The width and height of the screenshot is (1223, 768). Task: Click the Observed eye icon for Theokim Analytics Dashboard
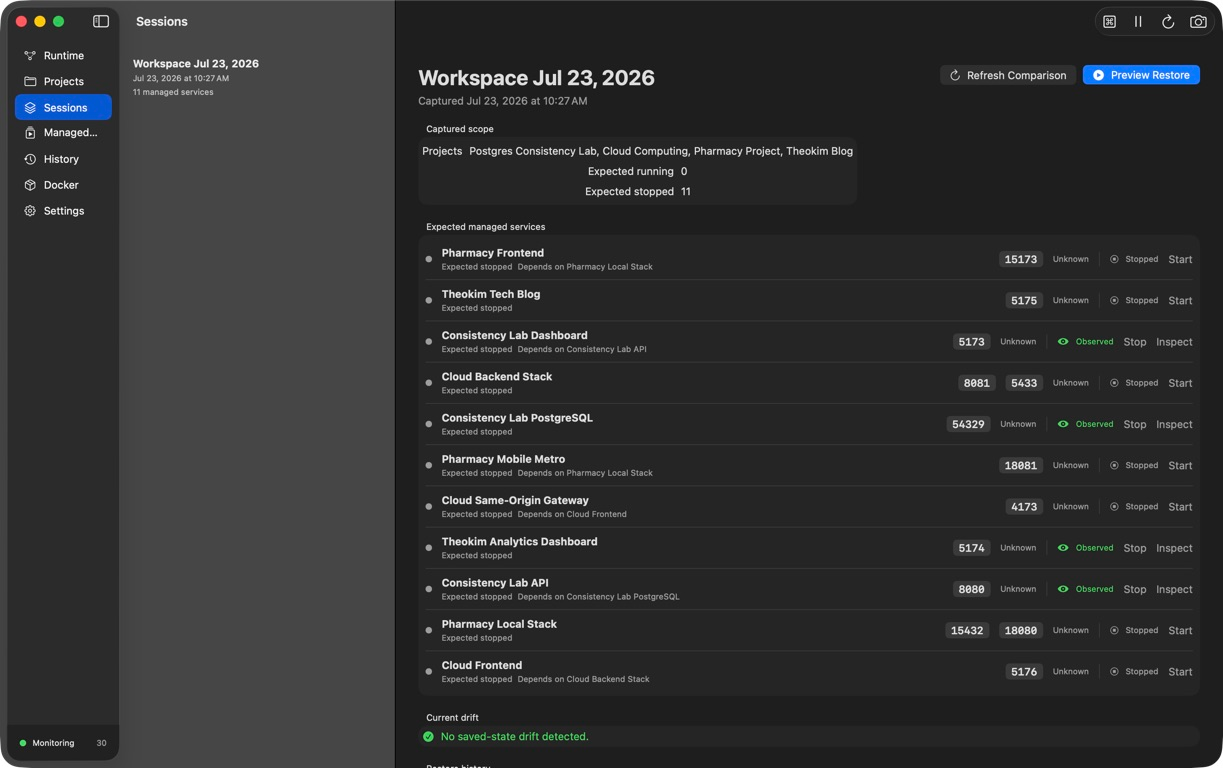click(x=1063, y=548)
